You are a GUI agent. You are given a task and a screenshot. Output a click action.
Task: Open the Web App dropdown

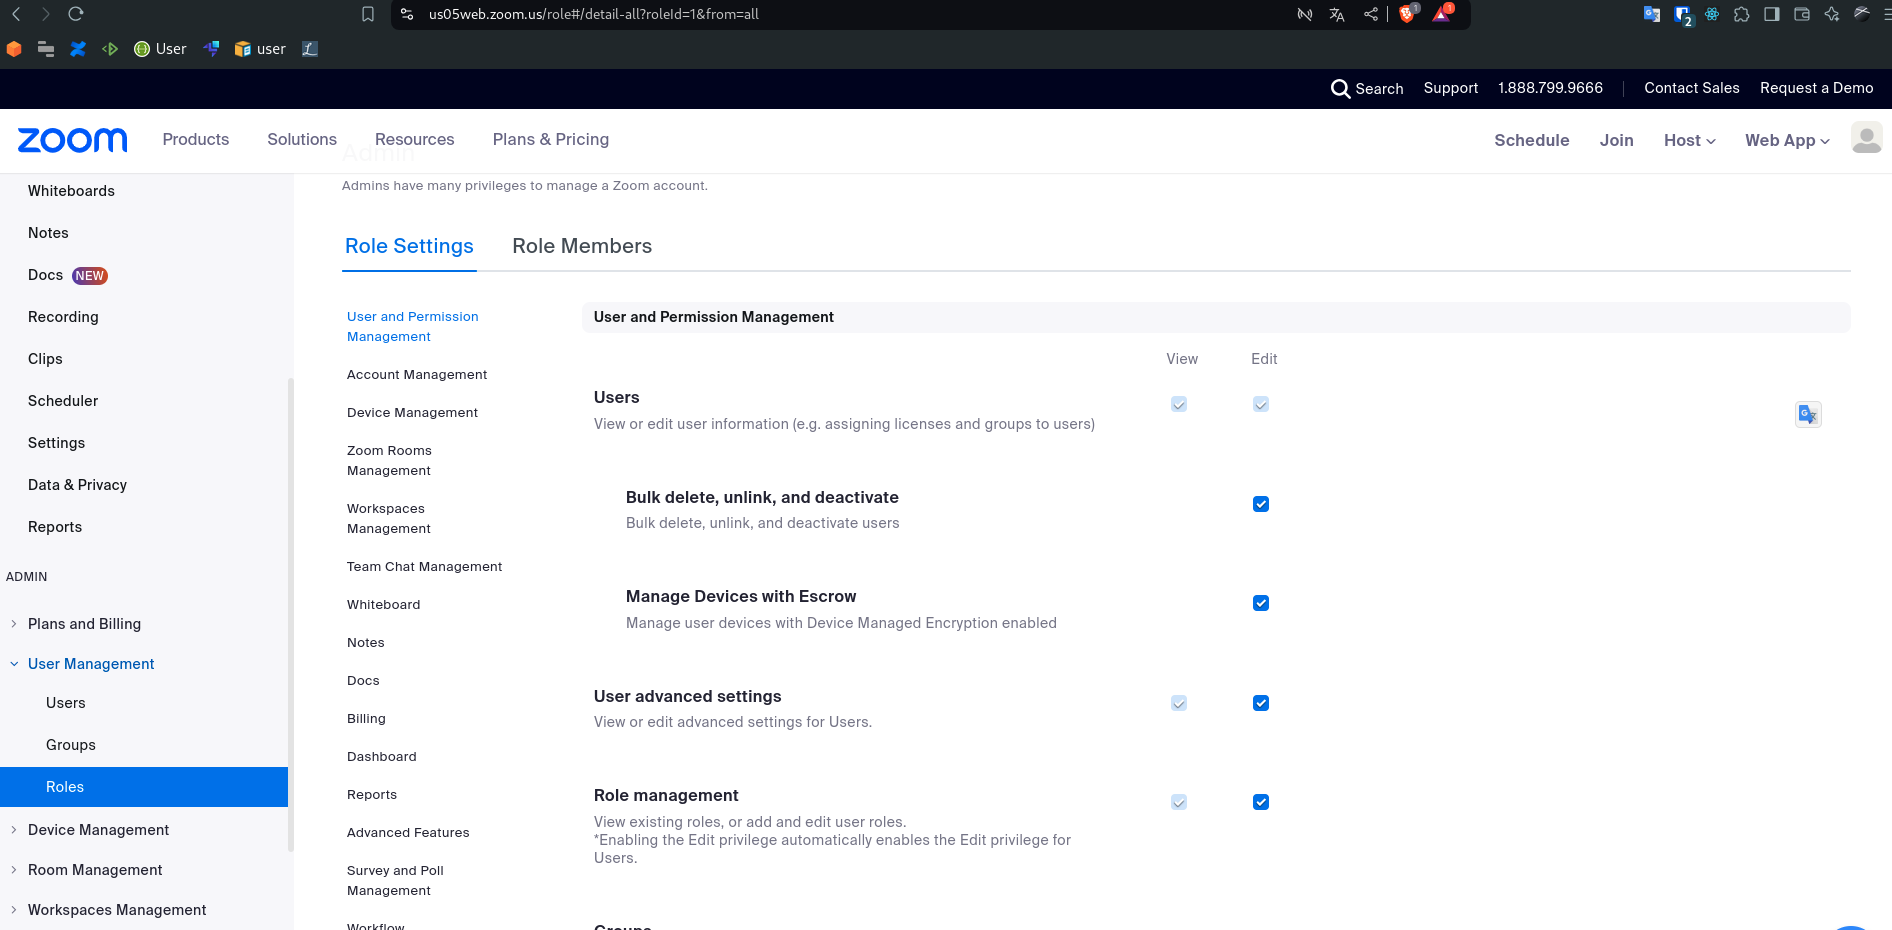click(x=1787, y=141)
